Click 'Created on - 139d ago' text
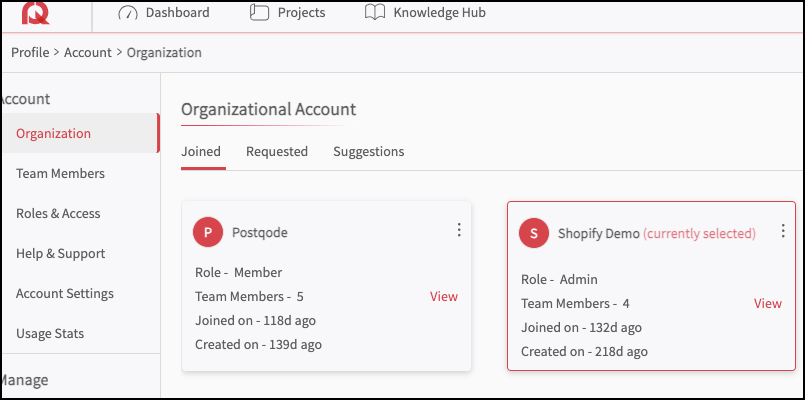Image resolution: width=805 pixels, height=400 pixels. pyautogui.click(x=258, y=345)
